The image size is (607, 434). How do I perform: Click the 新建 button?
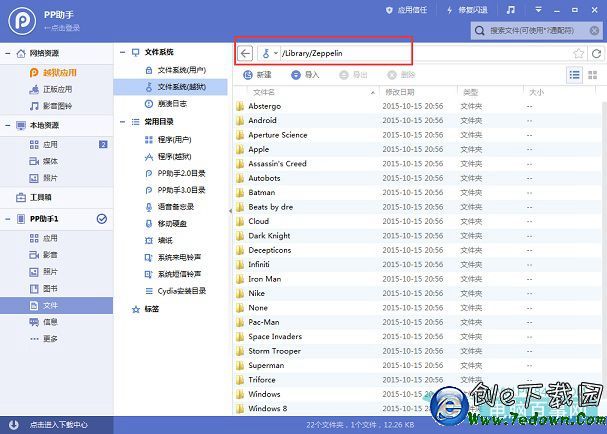tap(257, 75)
